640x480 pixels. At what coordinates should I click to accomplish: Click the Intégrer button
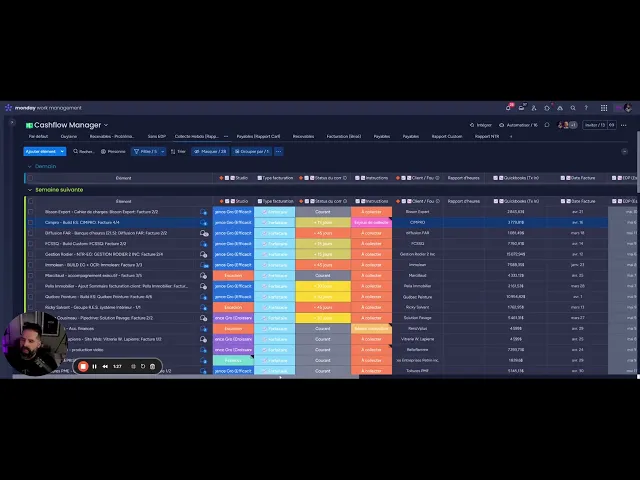pyautogui.click(x=481, y=125)
